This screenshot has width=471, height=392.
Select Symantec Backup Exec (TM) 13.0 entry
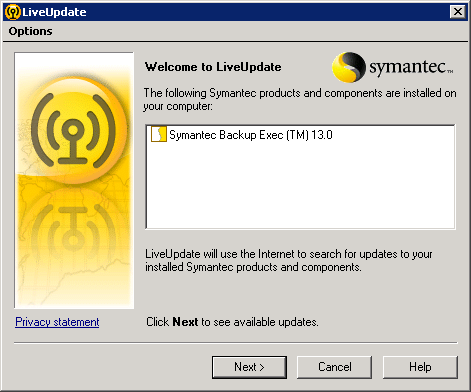point(251,135)
